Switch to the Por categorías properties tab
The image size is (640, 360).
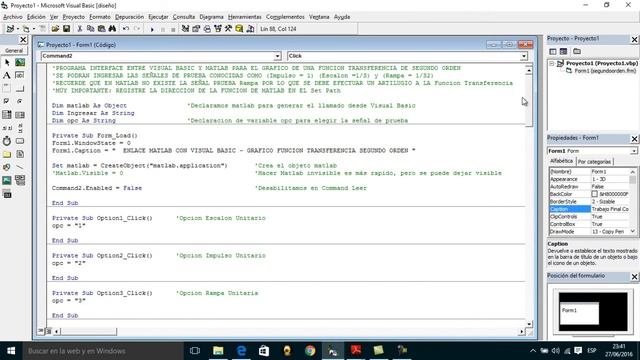(594, 162)
